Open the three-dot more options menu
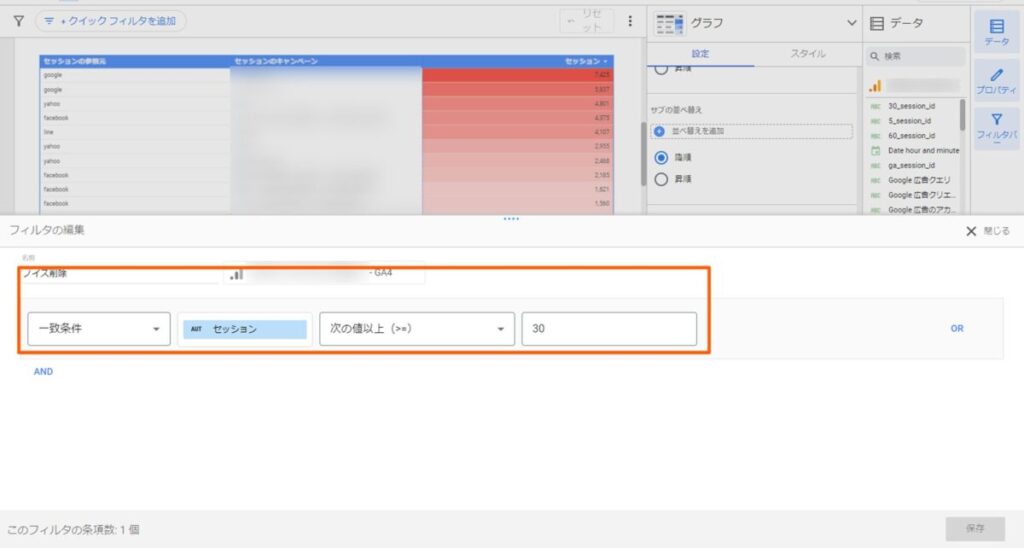The image size is (1024, 548). click(630, 21)
